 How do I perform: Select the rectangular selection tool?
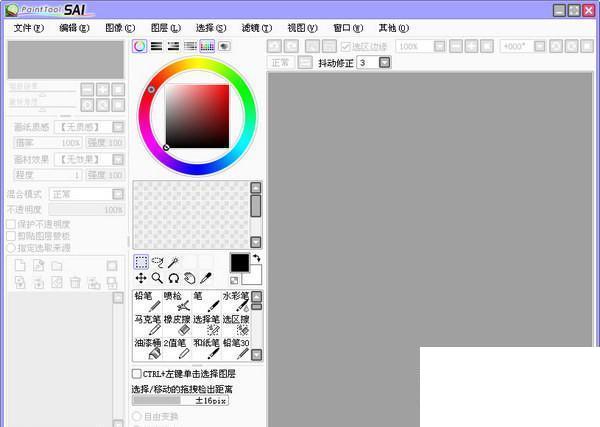coord(141,262)
